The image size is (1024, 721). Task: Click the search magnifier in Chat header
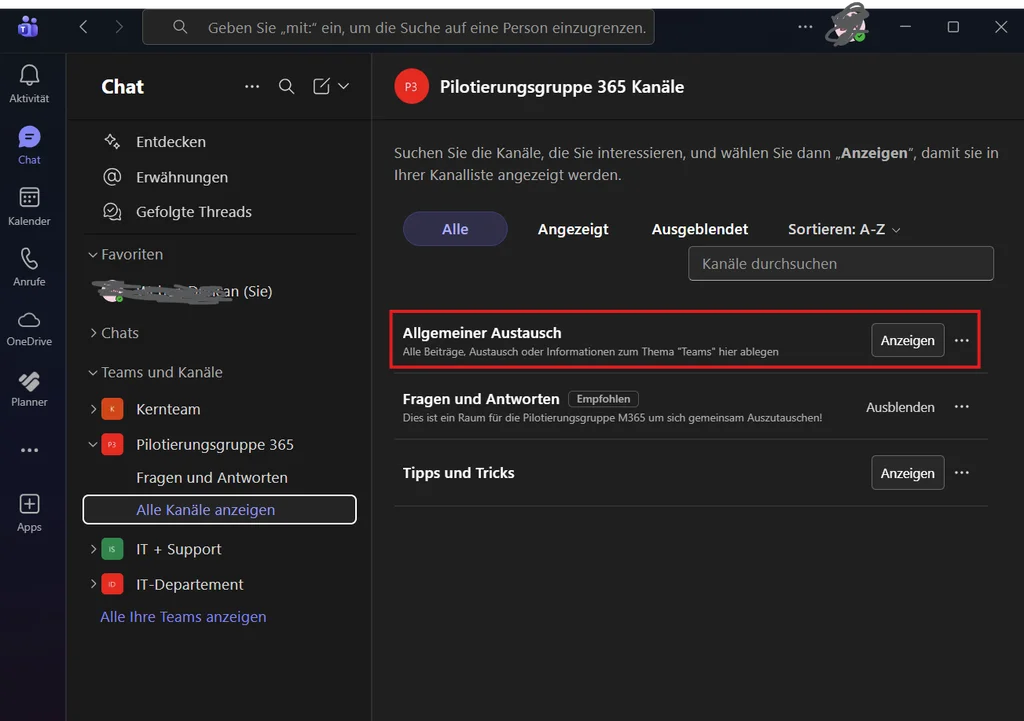click(x=286, y=87)
